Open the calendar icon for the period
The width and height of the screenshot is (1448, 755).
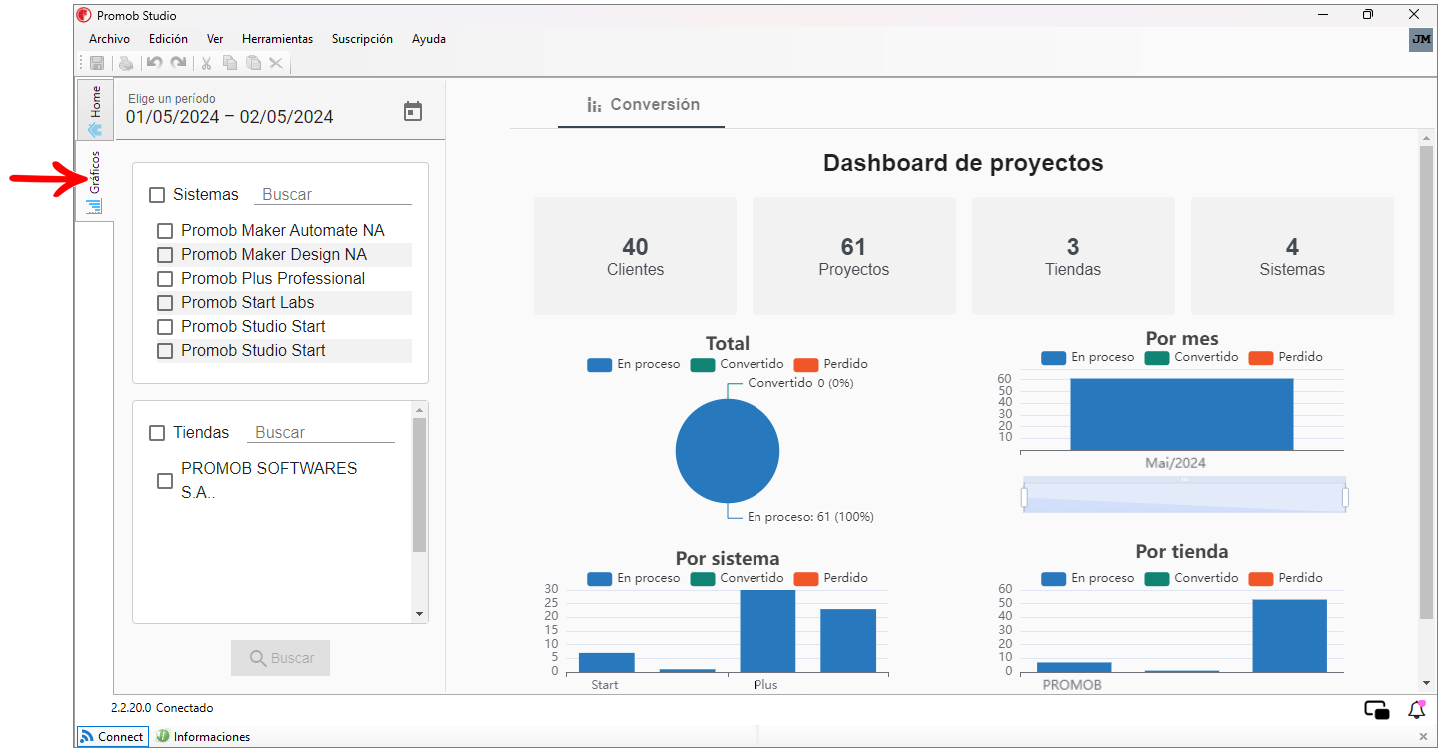tap(413, 111)
